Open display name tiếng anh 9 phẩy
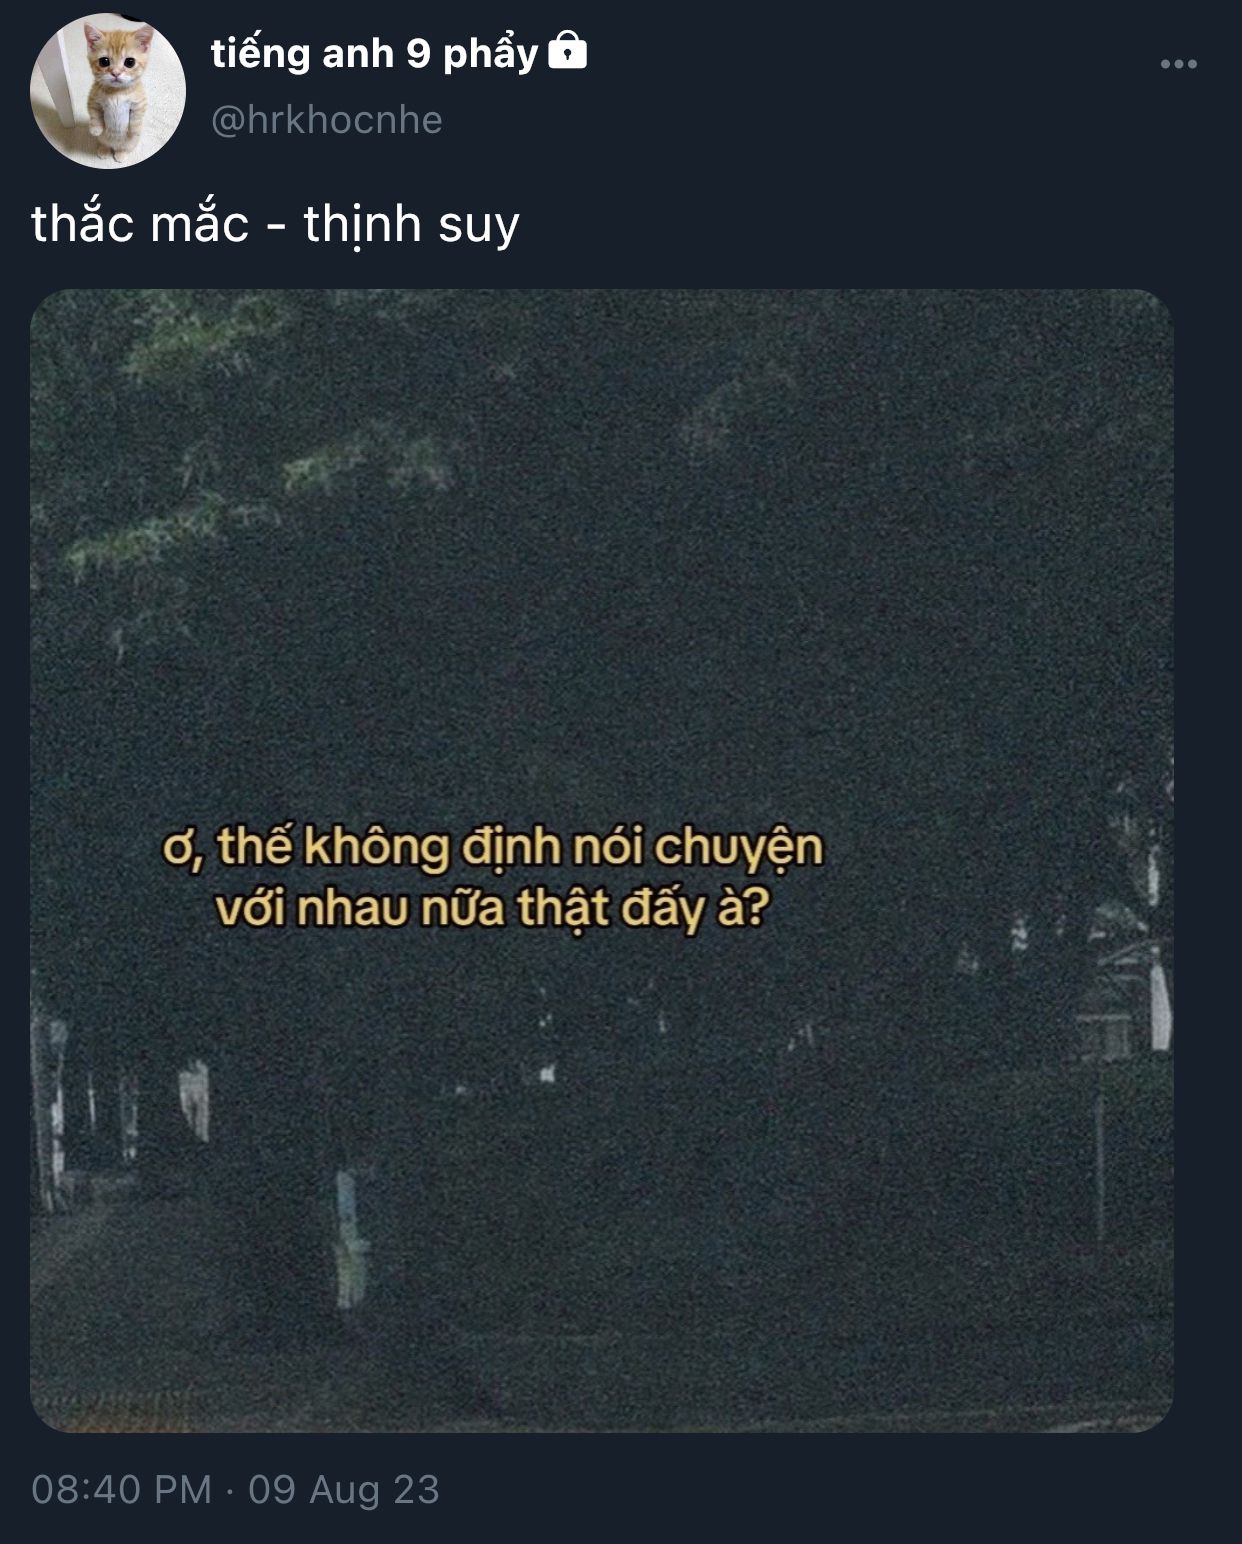 click(x=374, y=54)
